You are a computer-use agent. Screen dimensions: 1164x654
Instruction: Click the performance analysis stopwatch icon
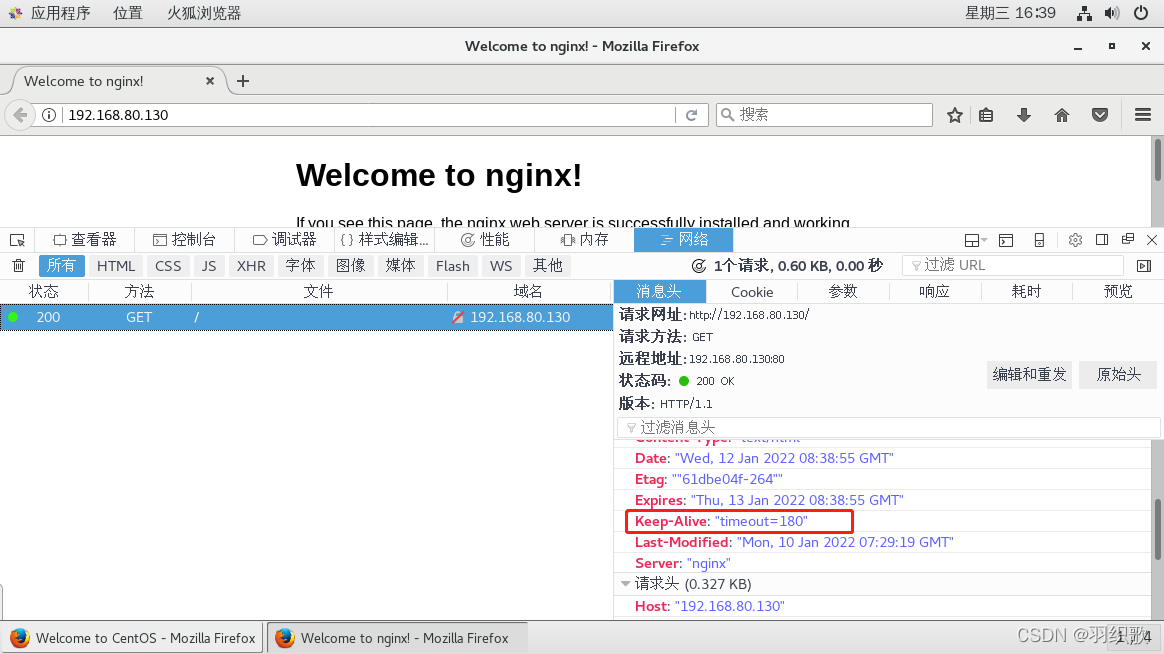tap(699, 266)
